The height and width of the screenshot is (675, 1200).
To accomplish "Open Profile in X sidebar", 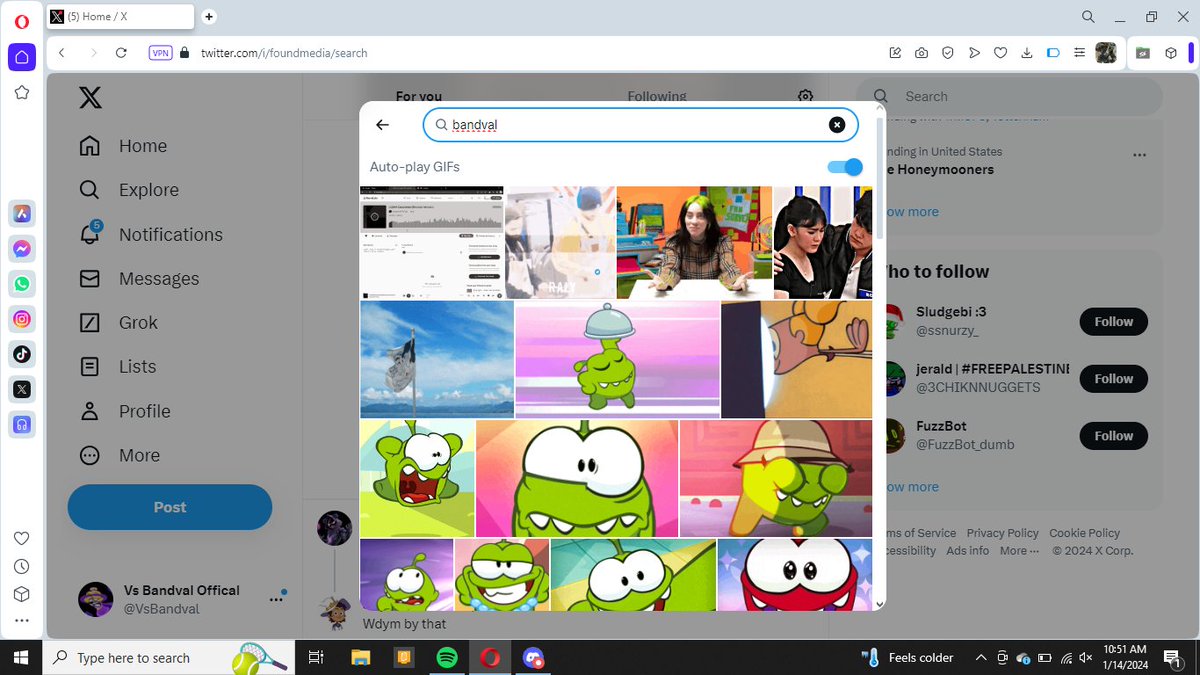I will point(125,411).
